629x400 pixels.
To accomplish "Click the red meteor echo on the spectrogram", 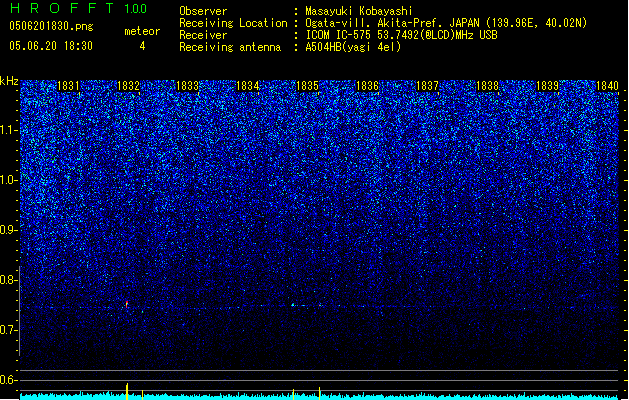I will [127, 304].
